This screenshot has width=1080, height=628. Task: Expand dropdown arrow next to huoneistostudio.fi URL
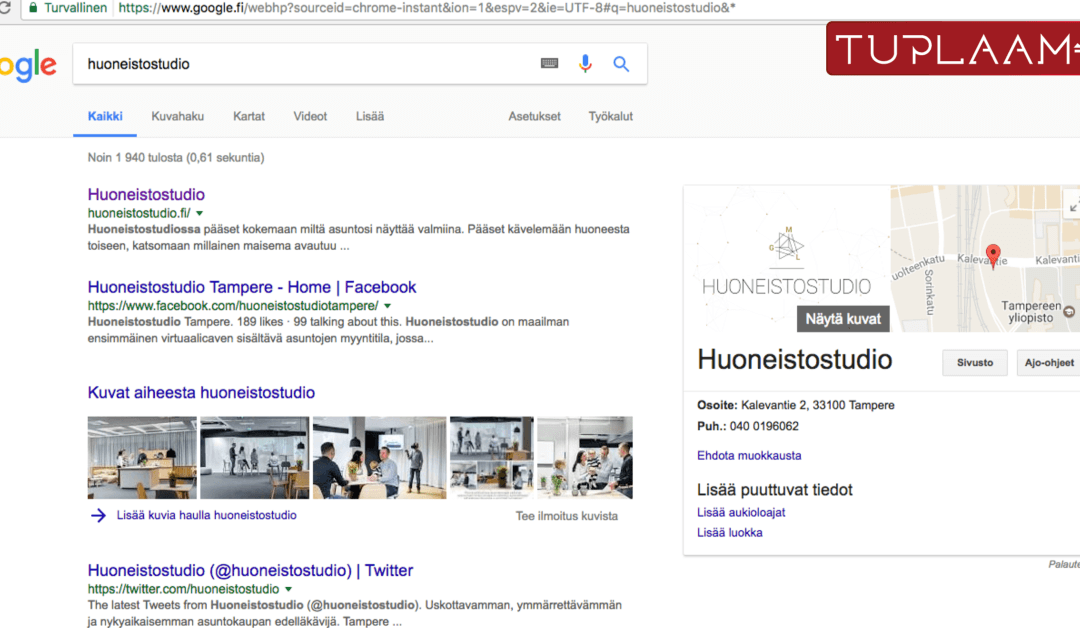[x=199, y=213]
